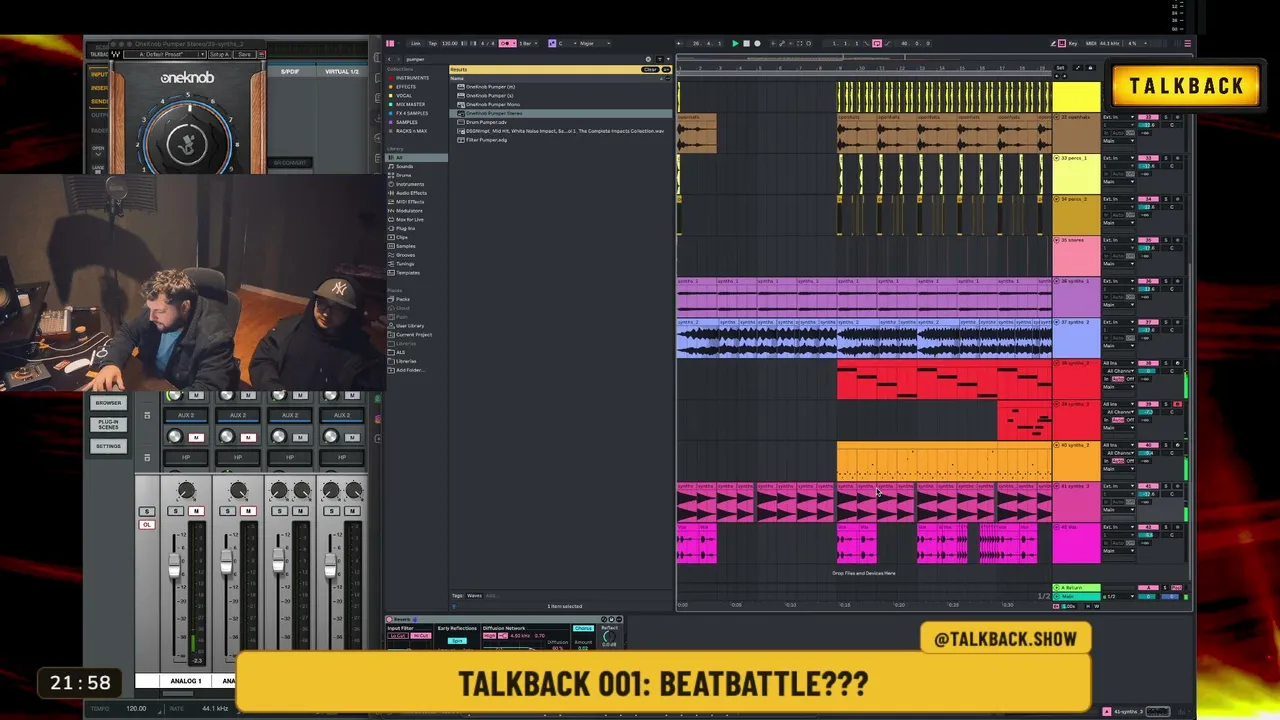Click the Clear button in Results bar
The height and width of the screenshot is (720, 1280).
(650, 69)
